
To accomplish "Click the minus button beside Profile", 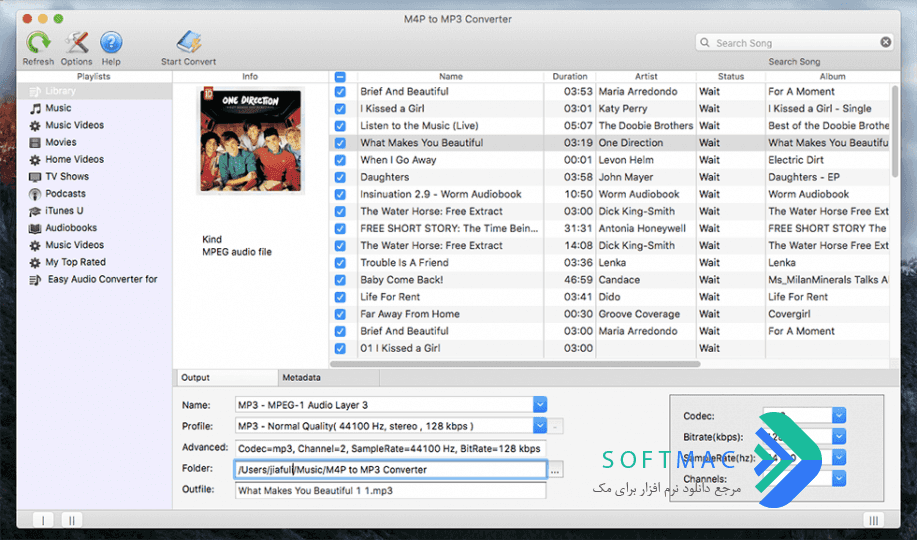I will click(555, 426).
